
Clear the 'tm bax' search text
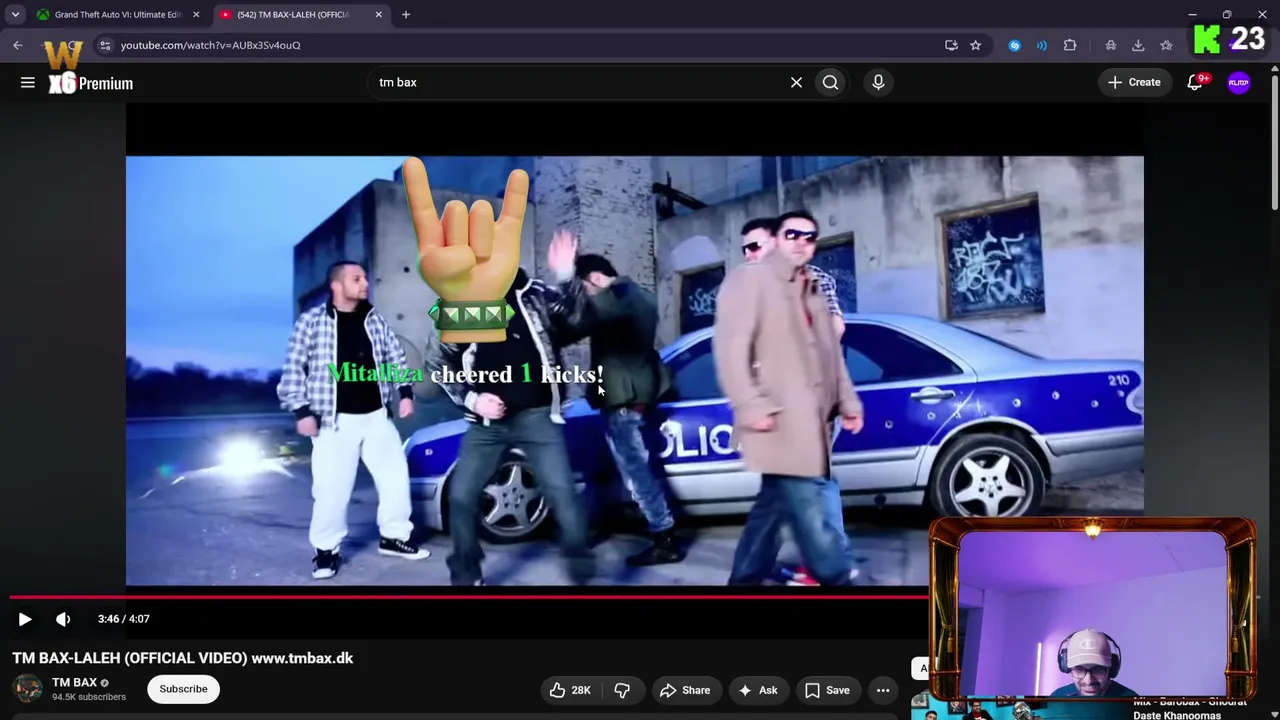pyautogui.click(x=796, y=83)
